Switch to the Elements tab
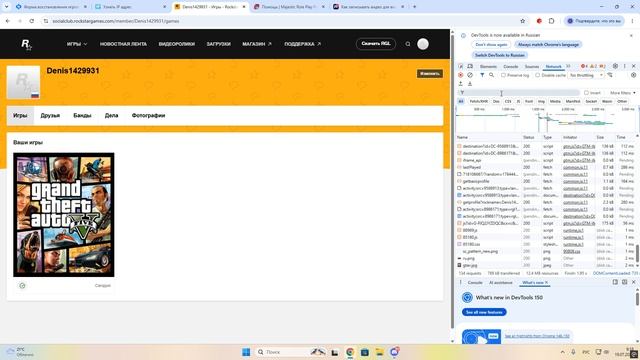Viewport: 640px width, 360px height. [488, 66]
